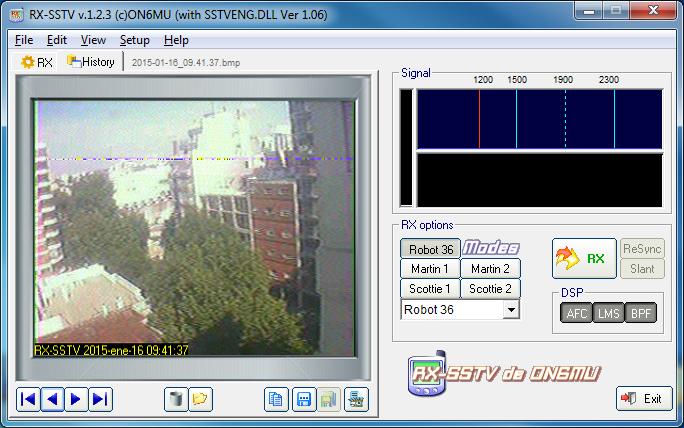684x428 pixels.
Task: Open the Setup menu
Action: pos(135,40)
